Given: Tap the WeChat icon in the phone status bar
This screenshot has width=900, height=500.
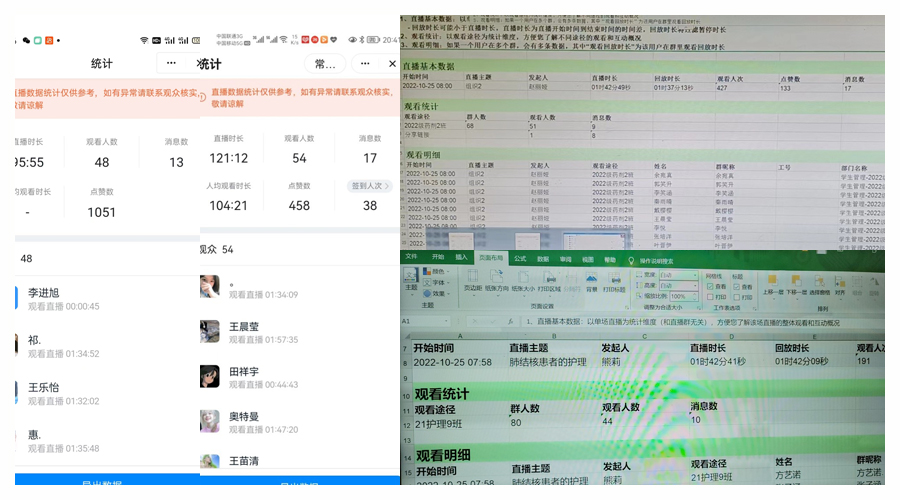Looking at the screenshot, I should pyautogui.click(x=26, y=40).
